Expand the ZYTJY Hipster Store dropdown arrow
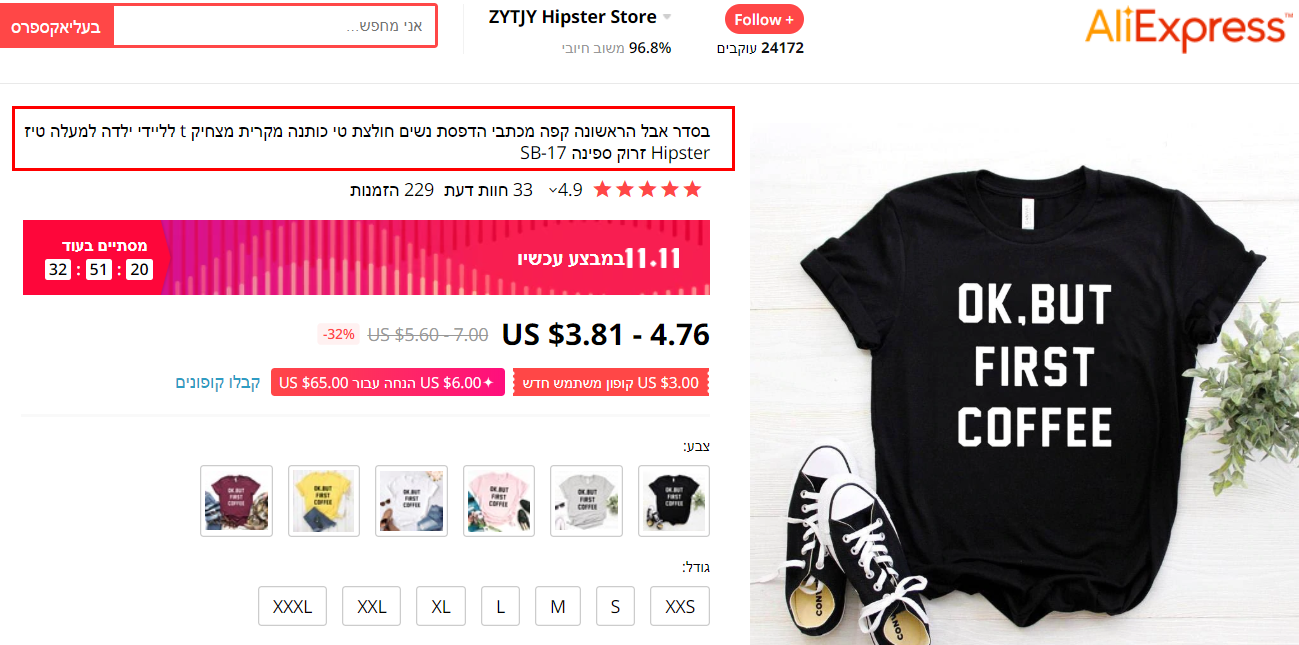 coord(668,18)
